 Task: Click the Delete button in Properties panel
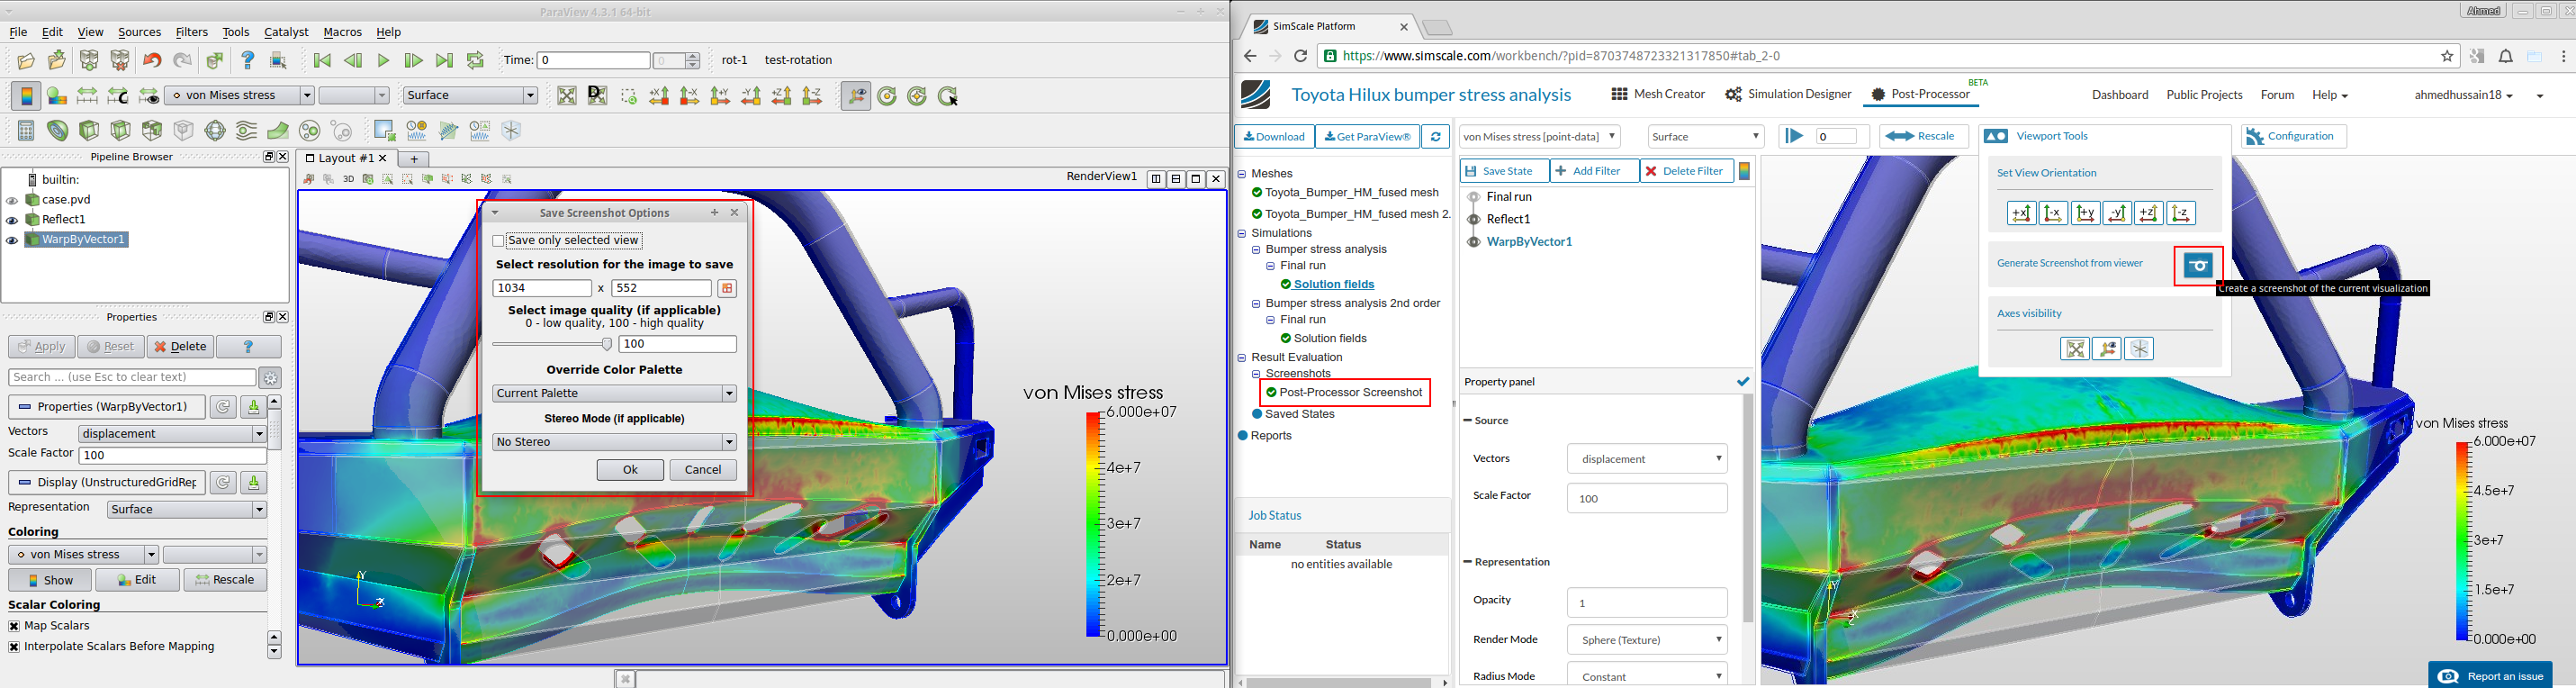pos(180,347)
